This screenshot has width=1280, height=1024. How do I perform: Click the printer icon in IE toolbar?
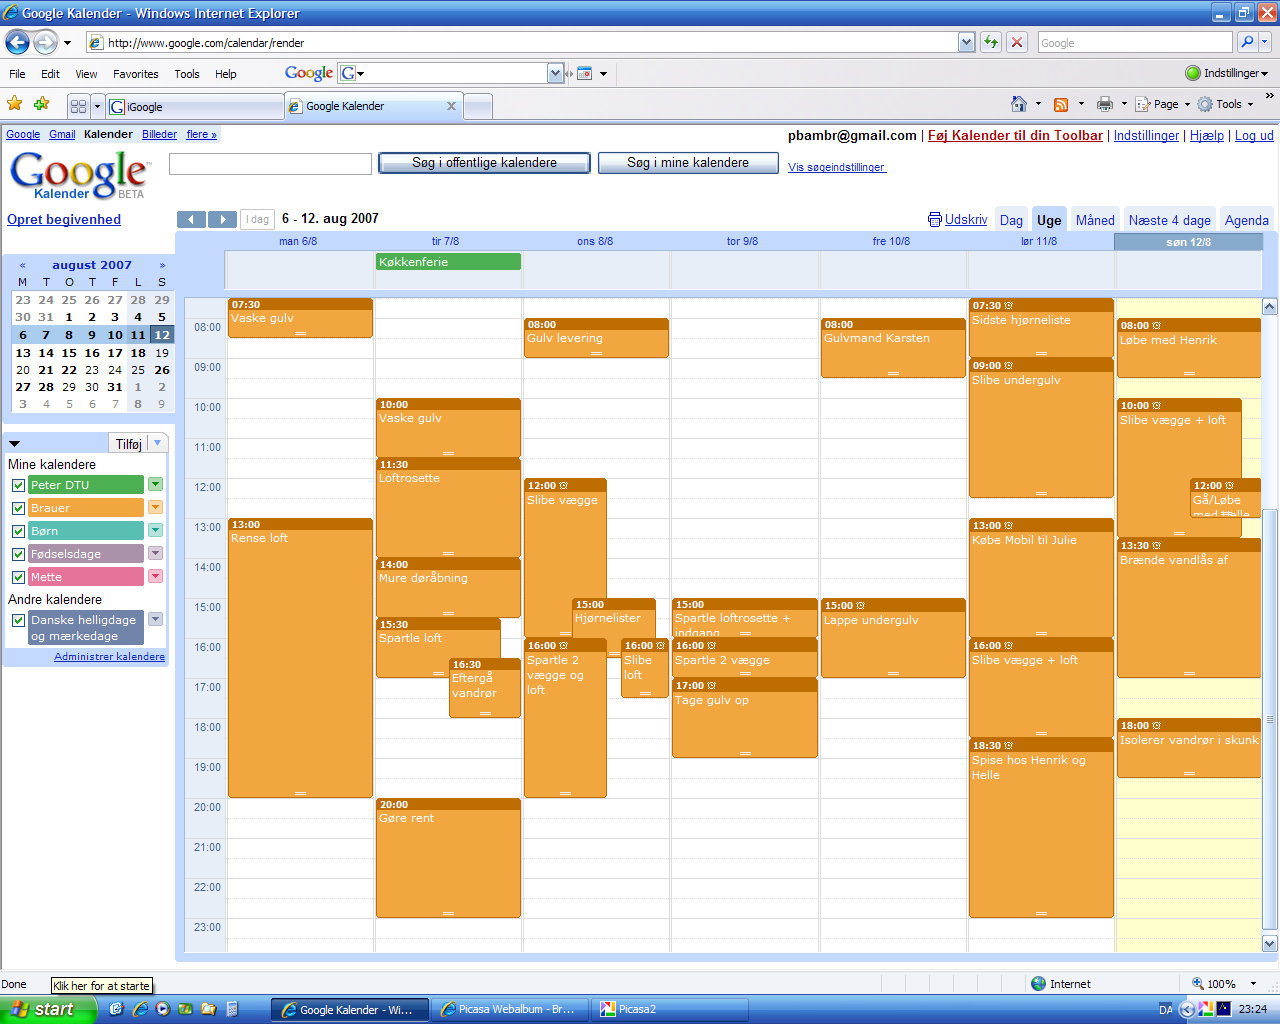[x=1105, y=104]
